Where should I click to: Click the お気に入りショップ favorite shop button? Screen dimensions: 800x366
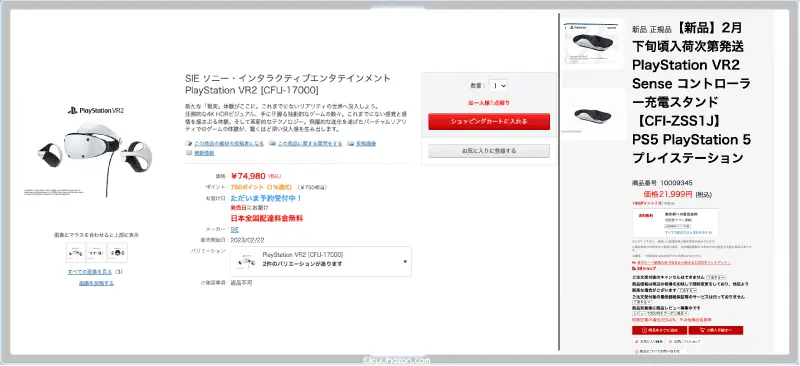click(x=684, y=341)
